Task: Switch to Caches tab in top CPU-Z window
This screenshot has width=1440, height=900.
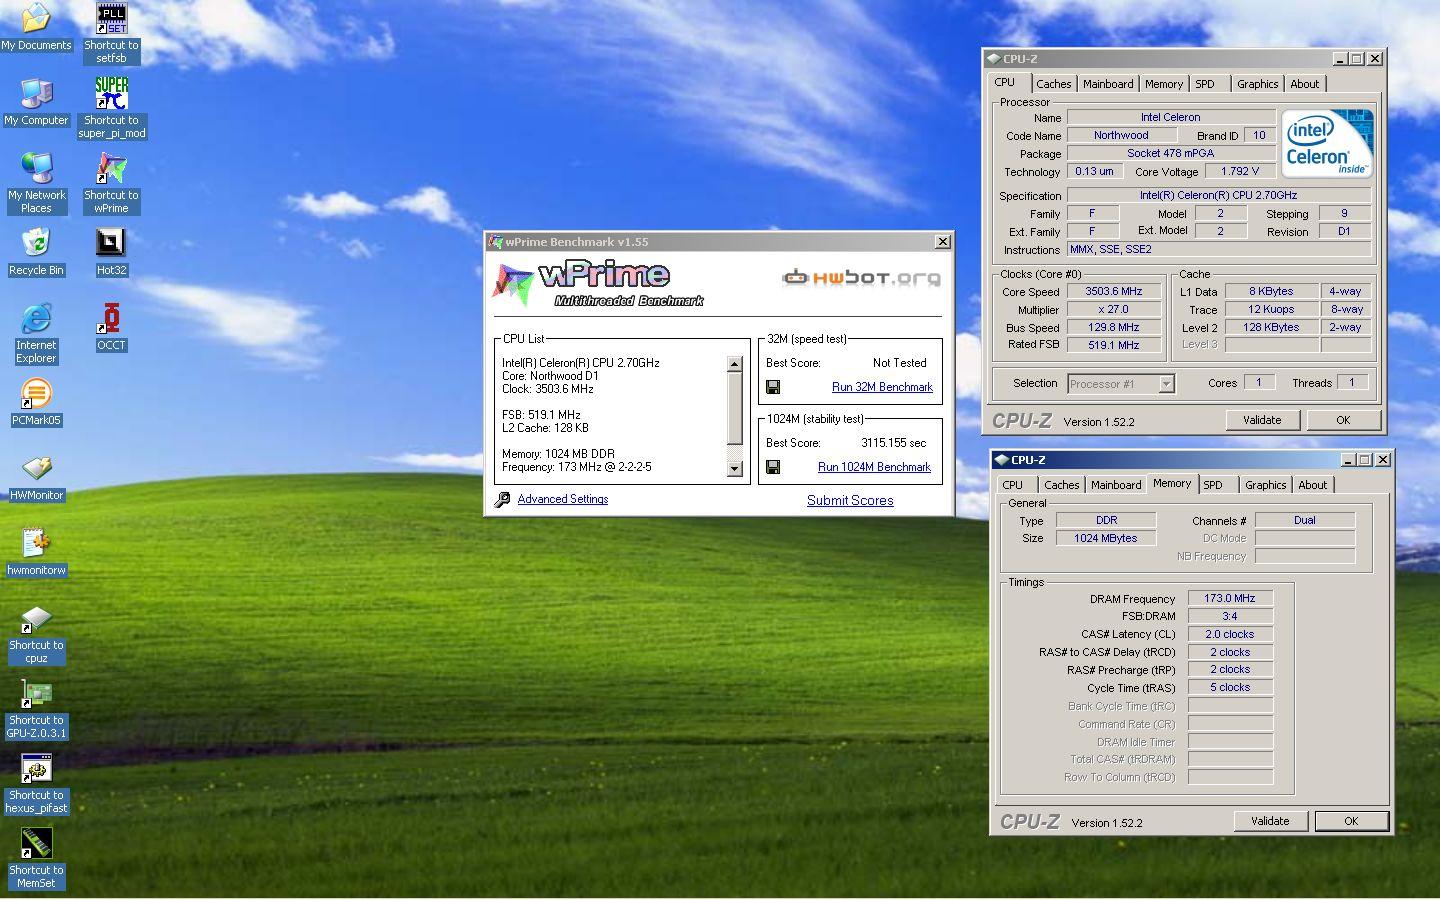Action: (1053, 84)
